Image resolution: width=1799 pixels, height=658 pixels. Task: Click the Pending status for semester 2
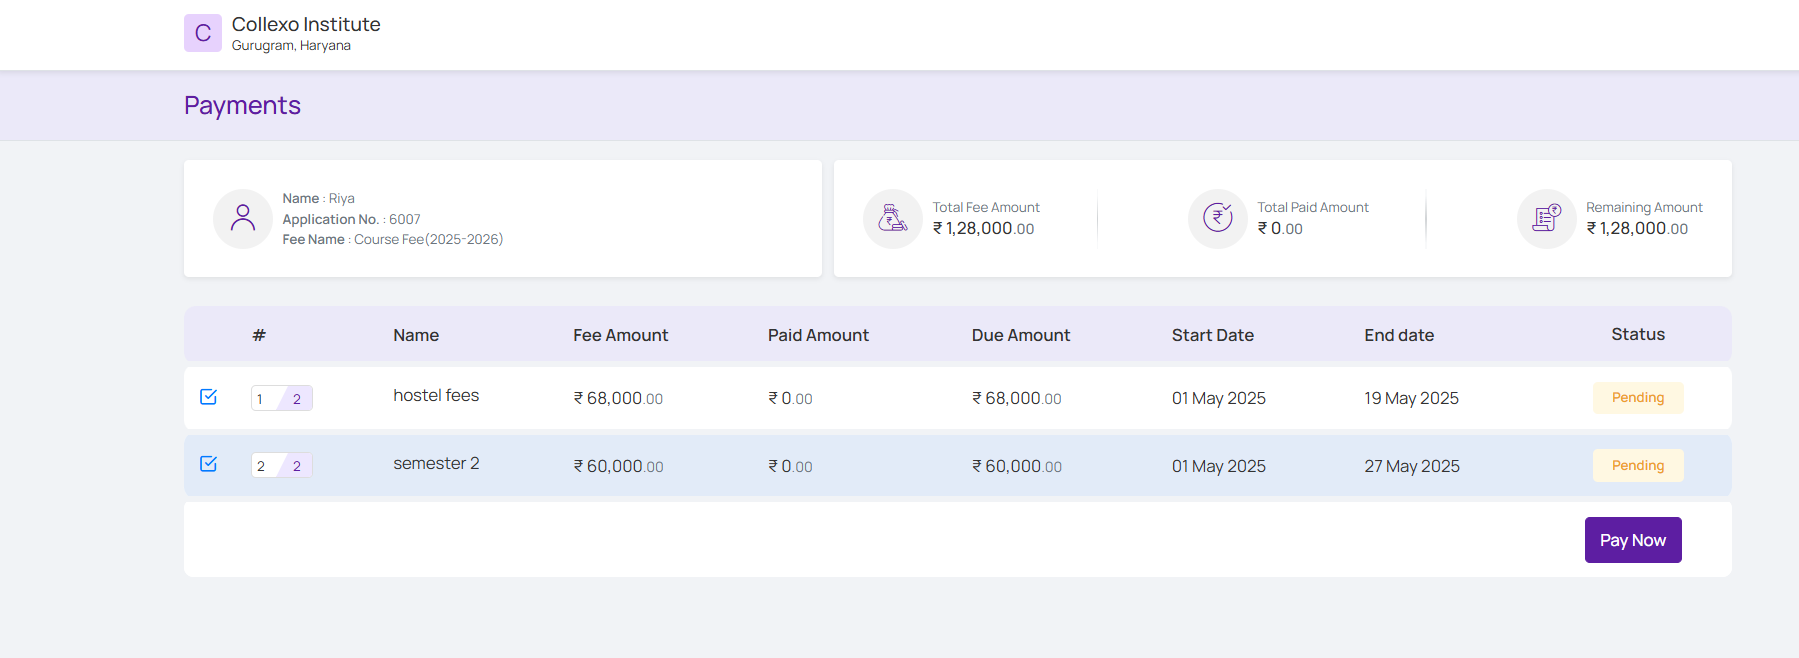[x=1637, y=466]
